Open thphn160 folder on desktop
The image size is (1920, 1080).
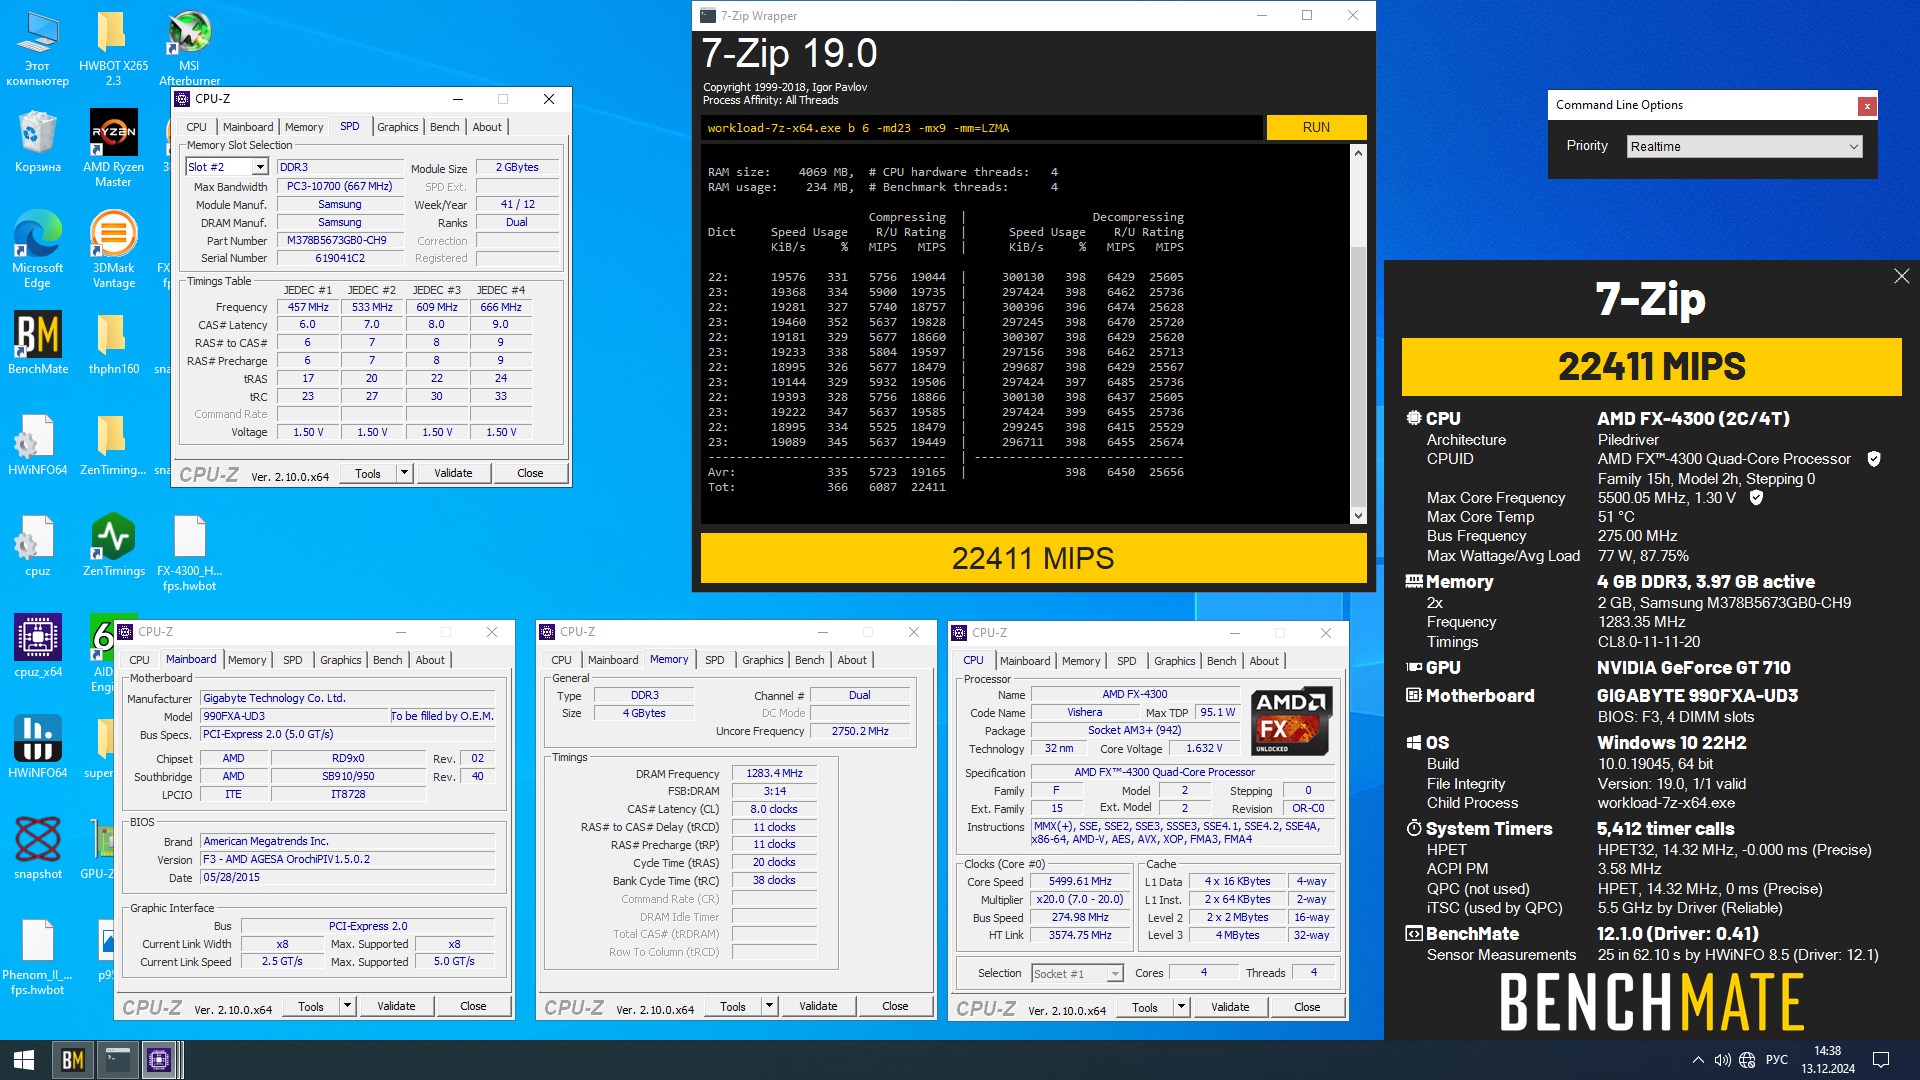(x=113, y=344)
